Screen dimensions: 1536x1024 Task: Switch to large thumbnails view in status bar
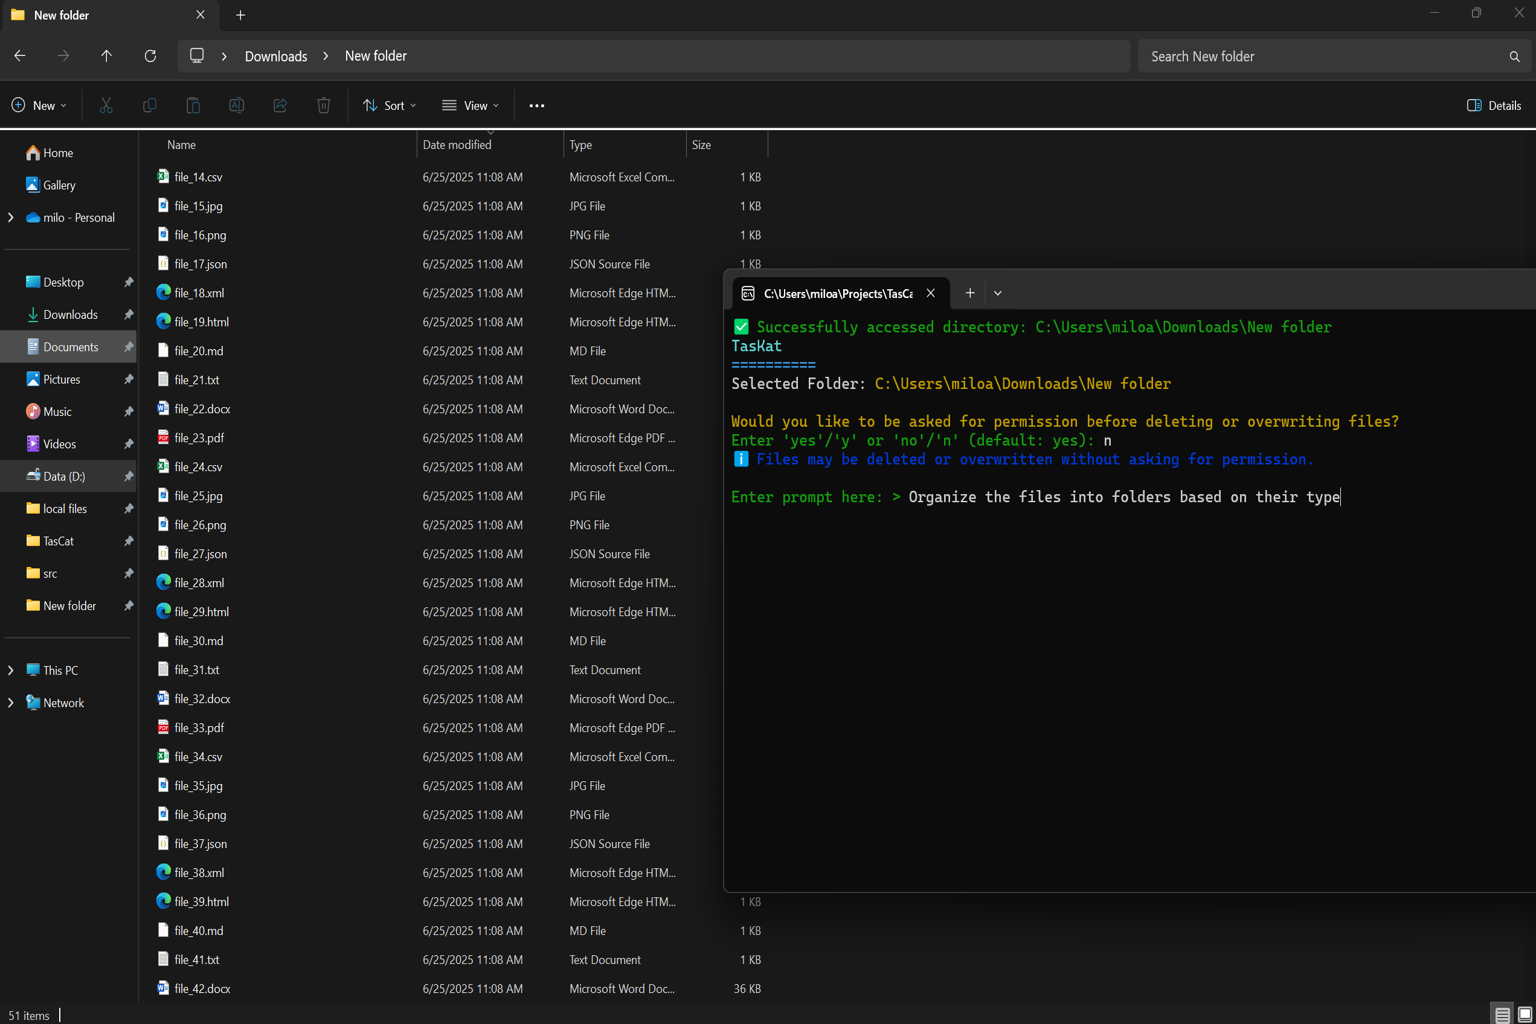coord(1525,1015)
